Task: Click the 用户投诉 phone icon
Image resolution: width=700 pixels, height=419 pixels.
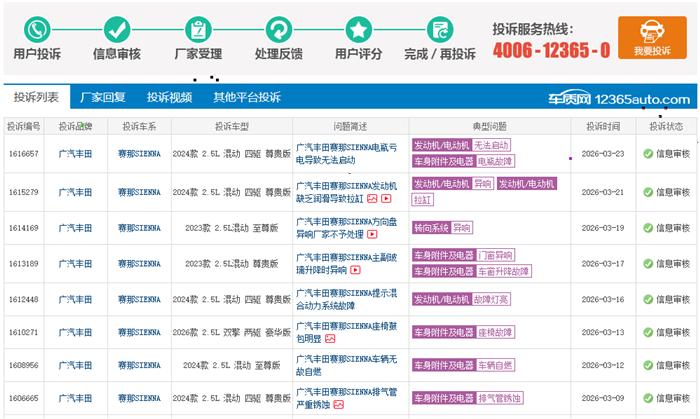Action: (x=37, y=28)
